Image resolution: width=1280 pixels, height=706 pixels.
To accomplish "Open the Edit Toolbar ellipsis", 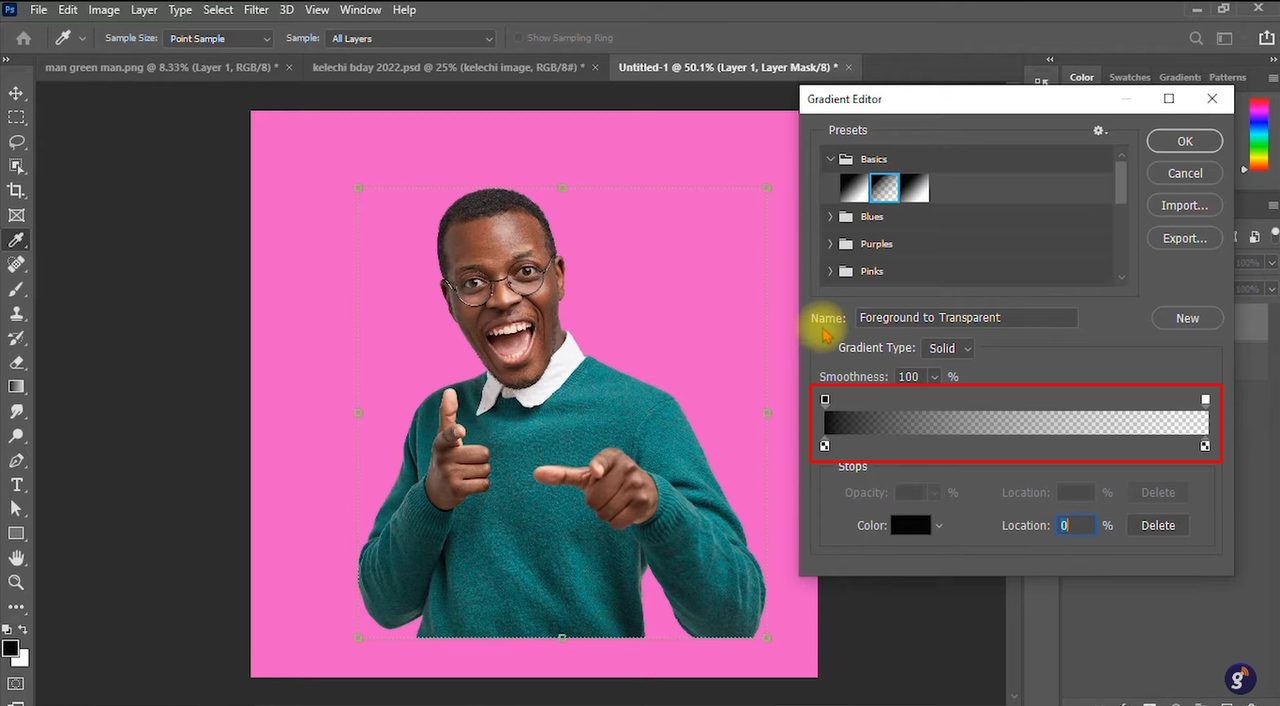I will pos(16,607).
